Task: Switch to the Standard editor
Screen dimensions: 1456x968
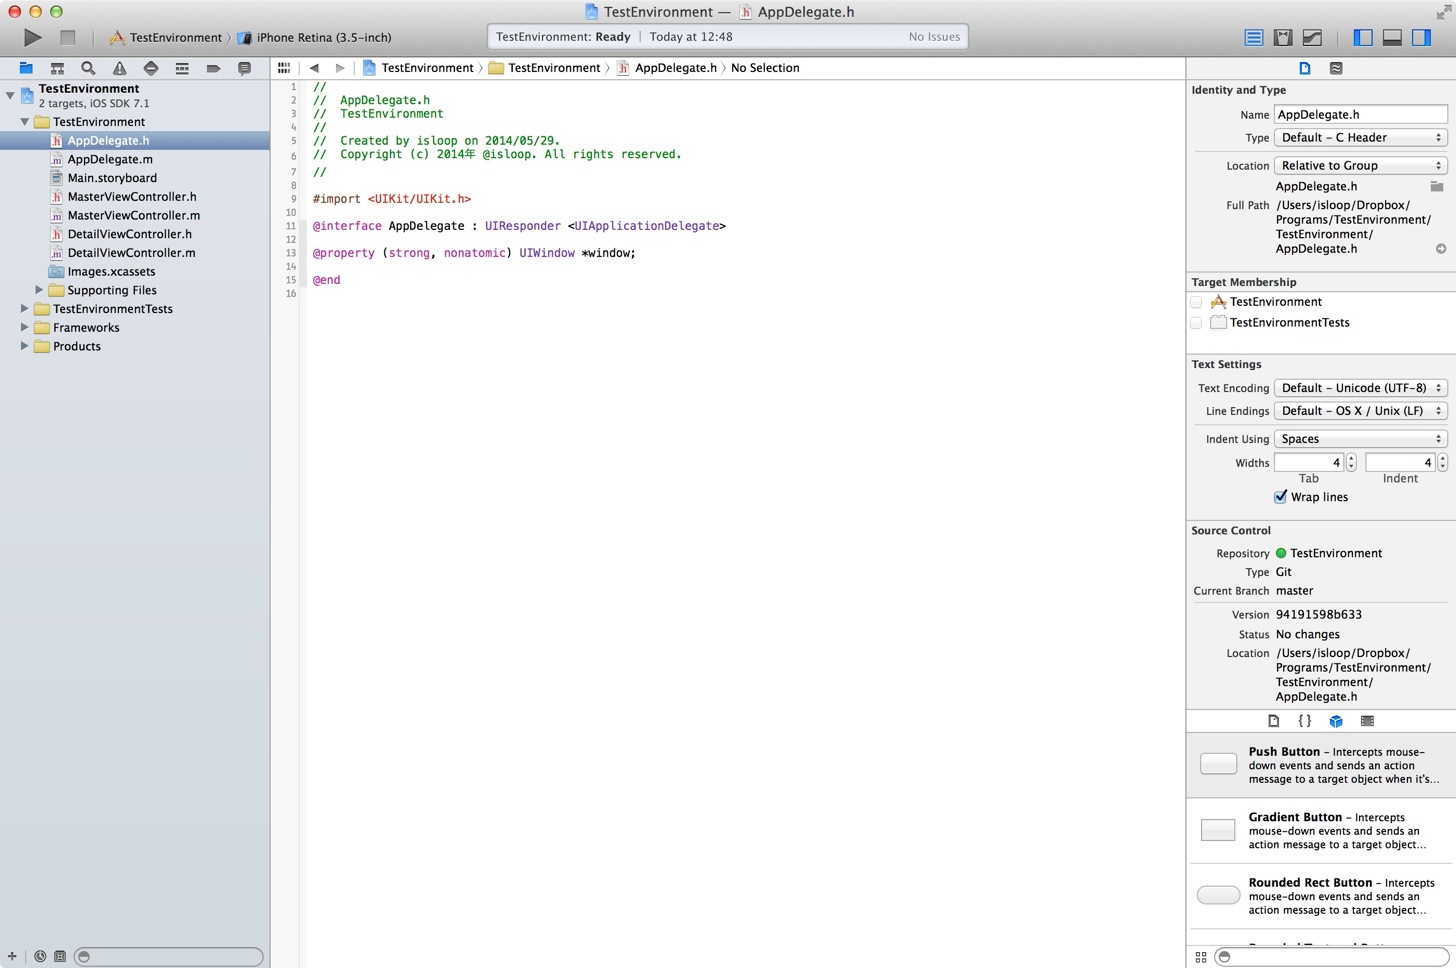Action: [1254, 37]
